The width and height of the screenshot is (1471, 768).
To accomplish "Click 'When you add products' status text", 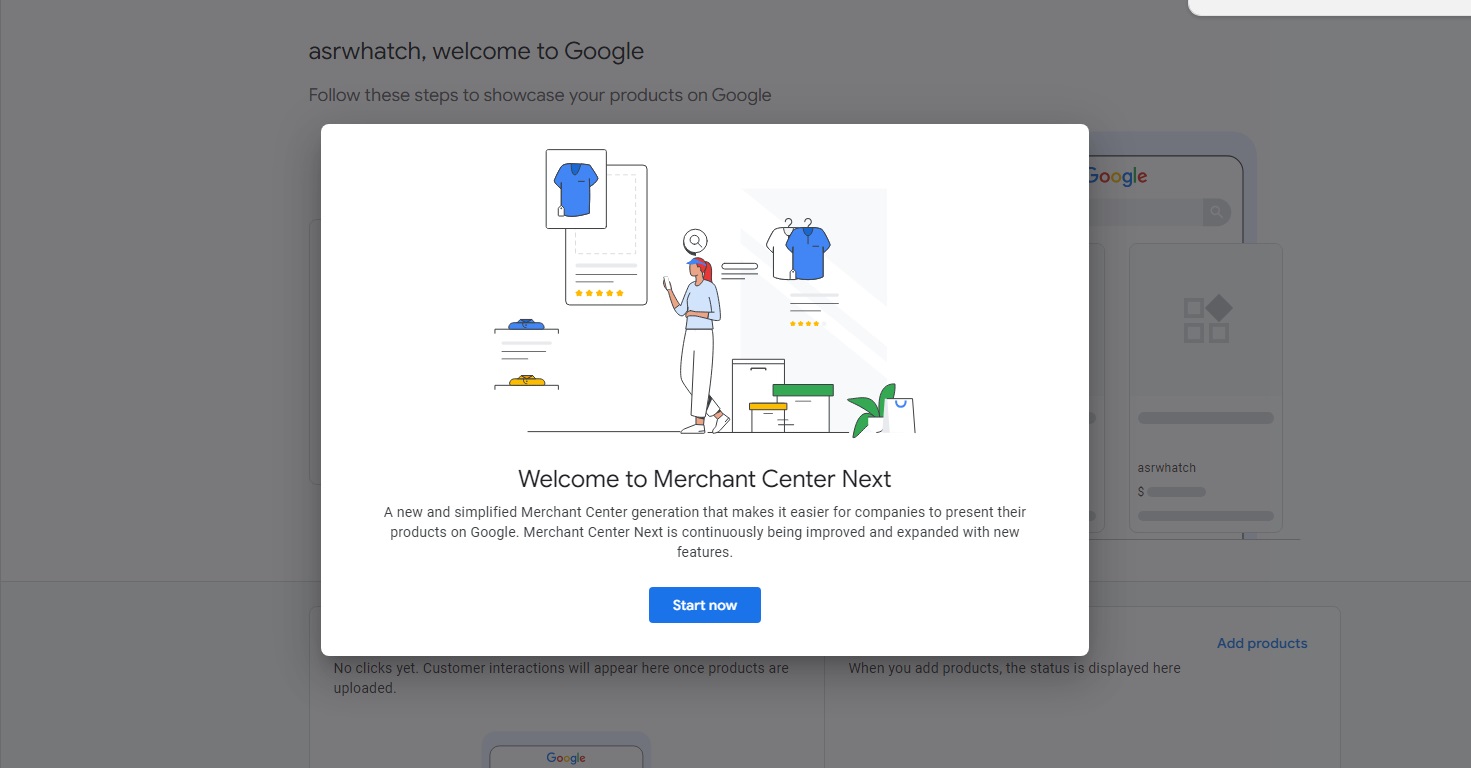I will [x=1014, y=668].
